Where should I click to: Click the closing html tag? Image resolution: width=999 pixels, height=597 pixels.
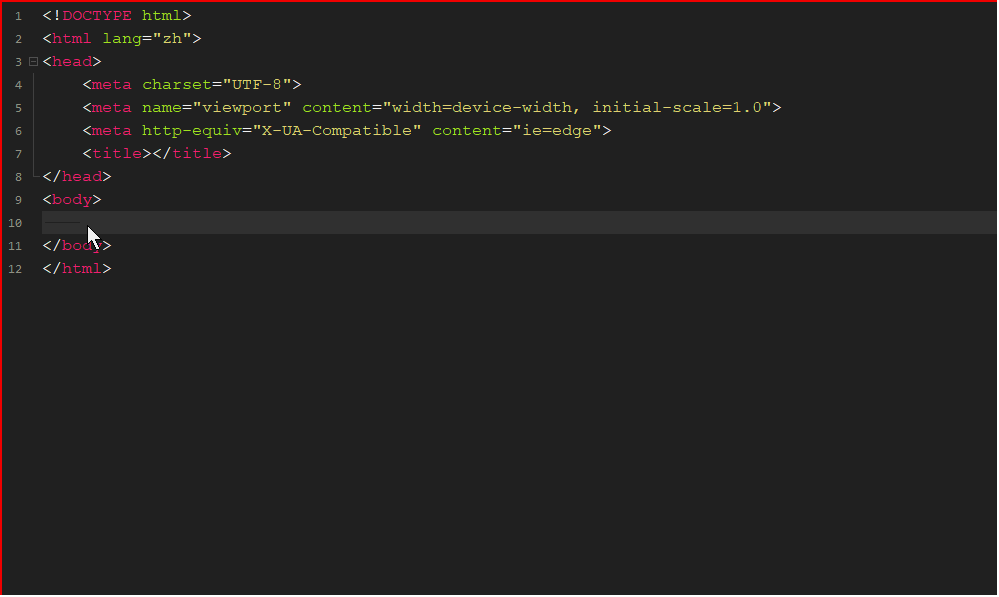coord(77,268)
